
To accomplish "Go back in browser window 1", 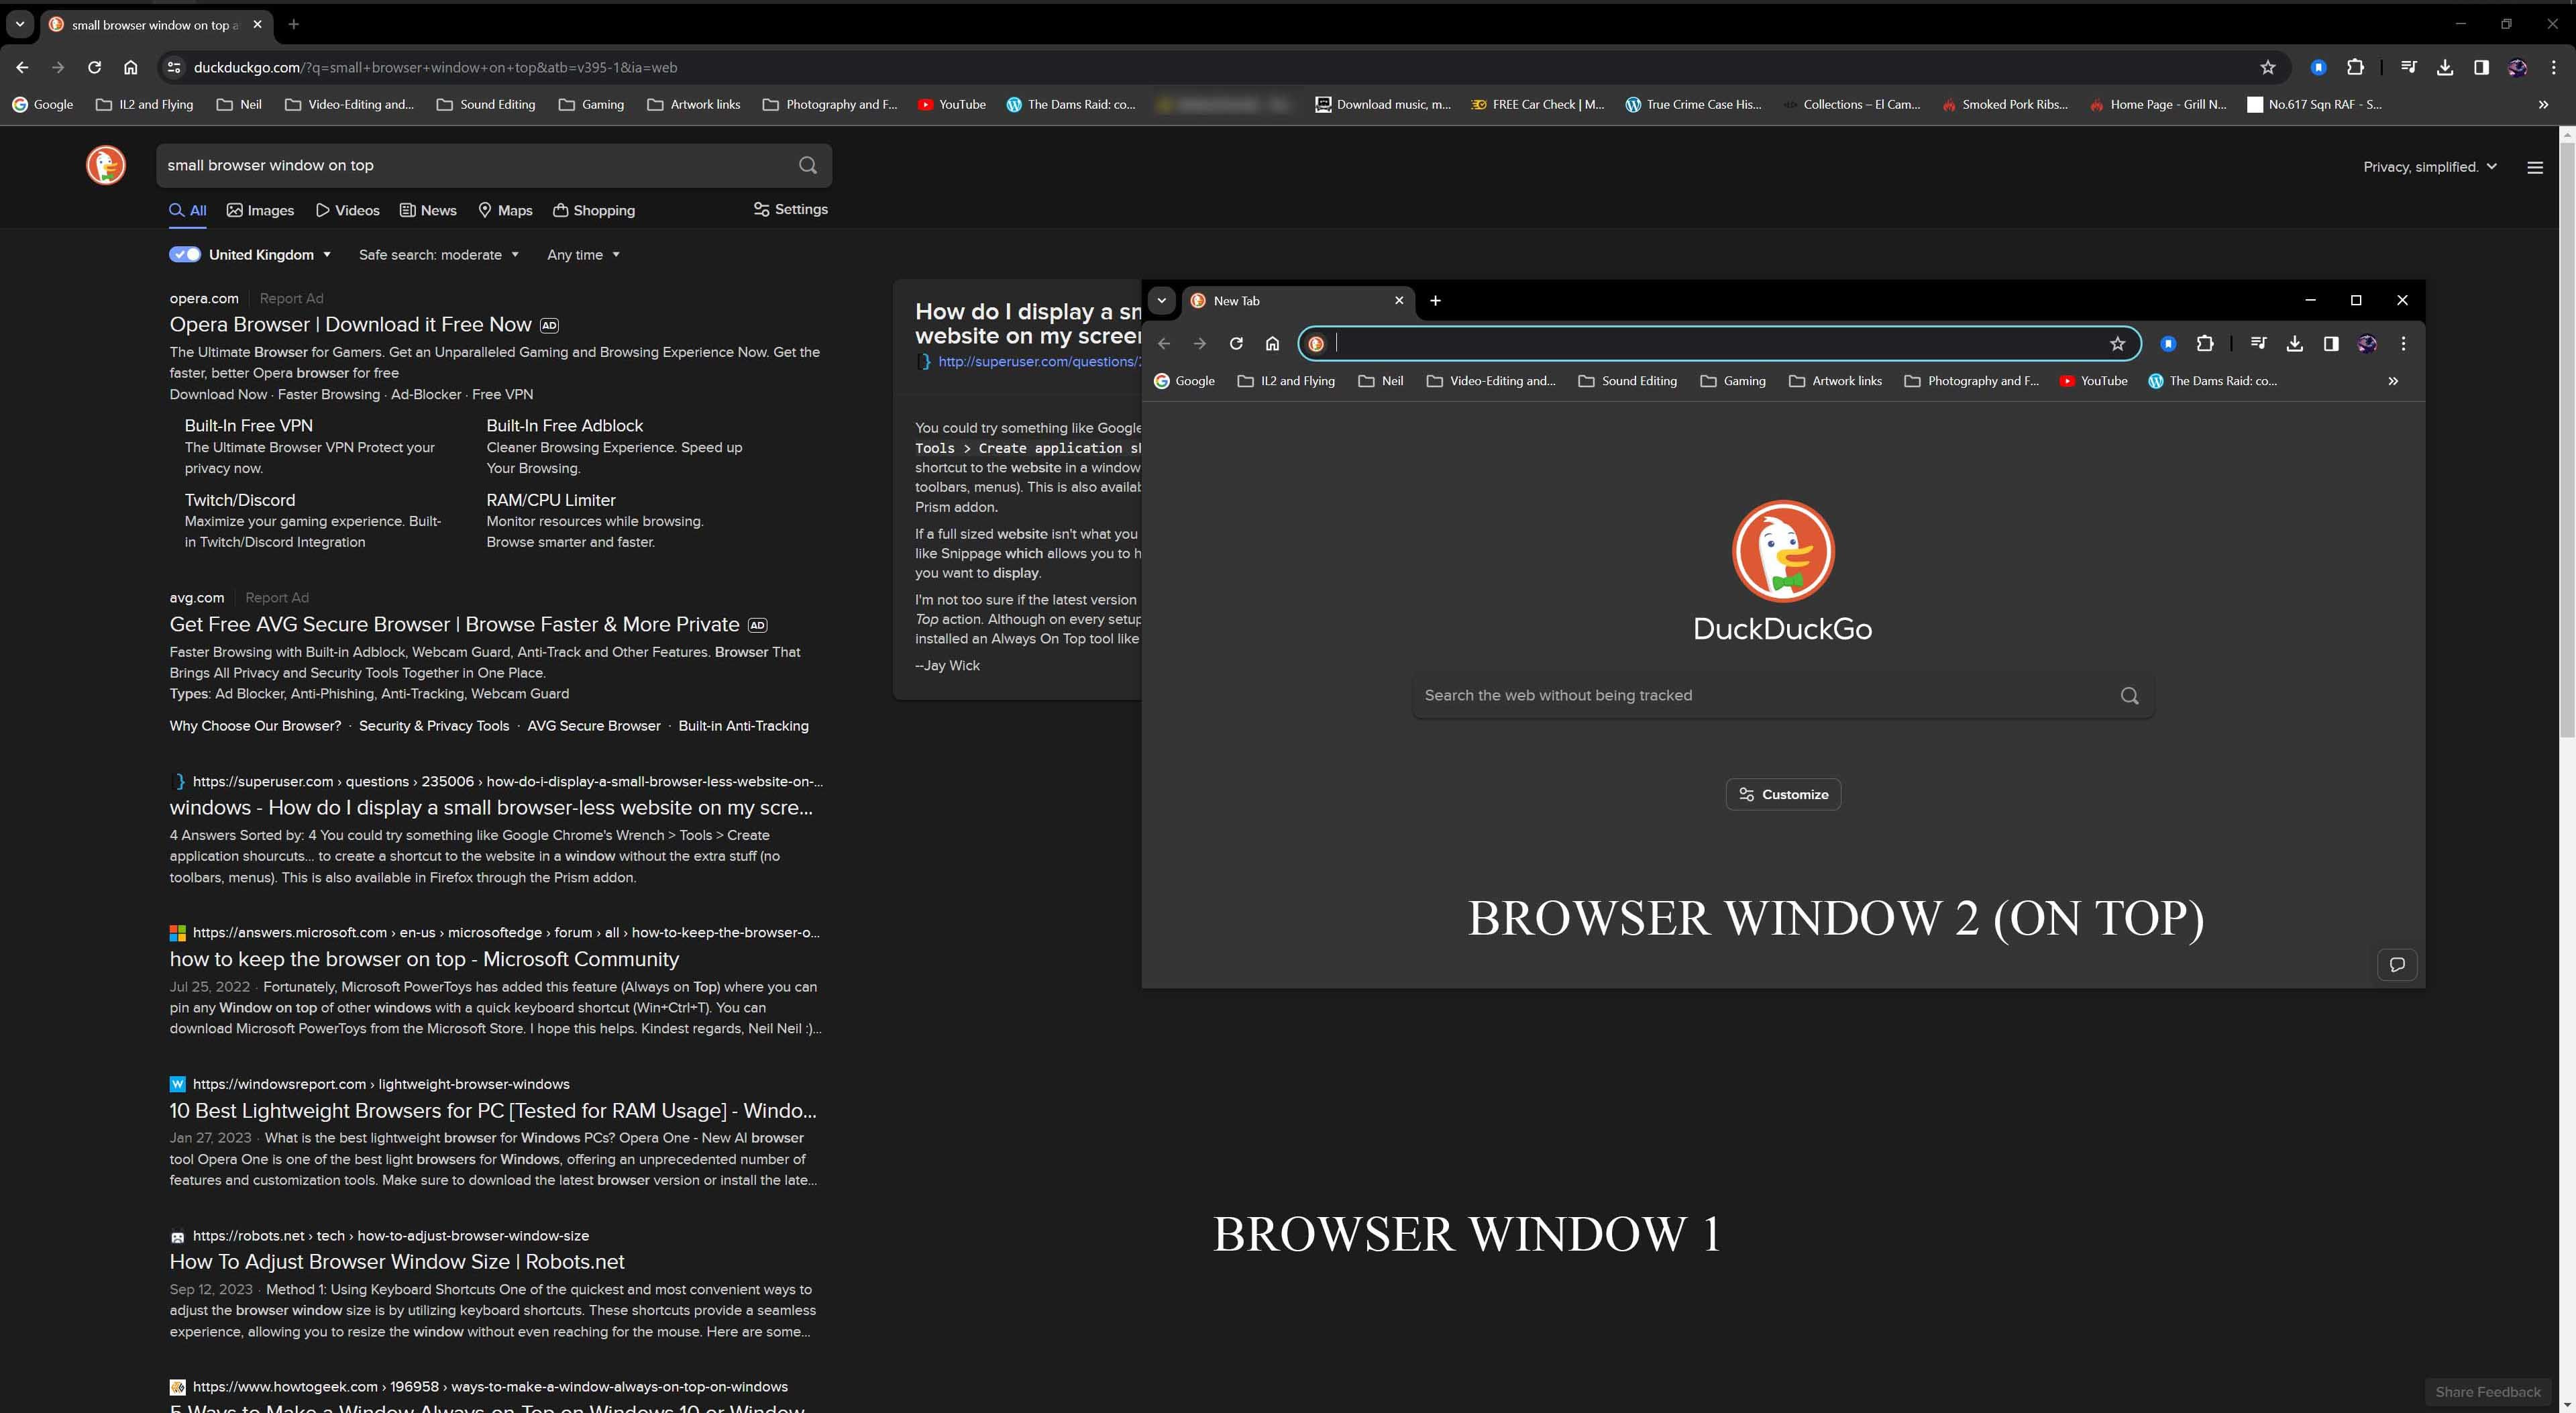I will (22, 67).
